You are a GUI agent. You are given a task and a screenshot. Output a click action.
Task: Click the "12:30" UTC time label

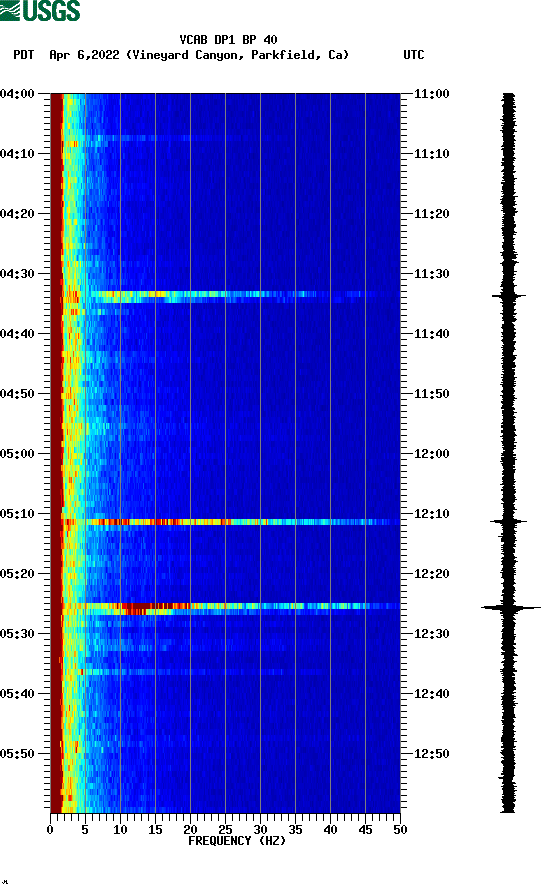click(x=432, y=634)
